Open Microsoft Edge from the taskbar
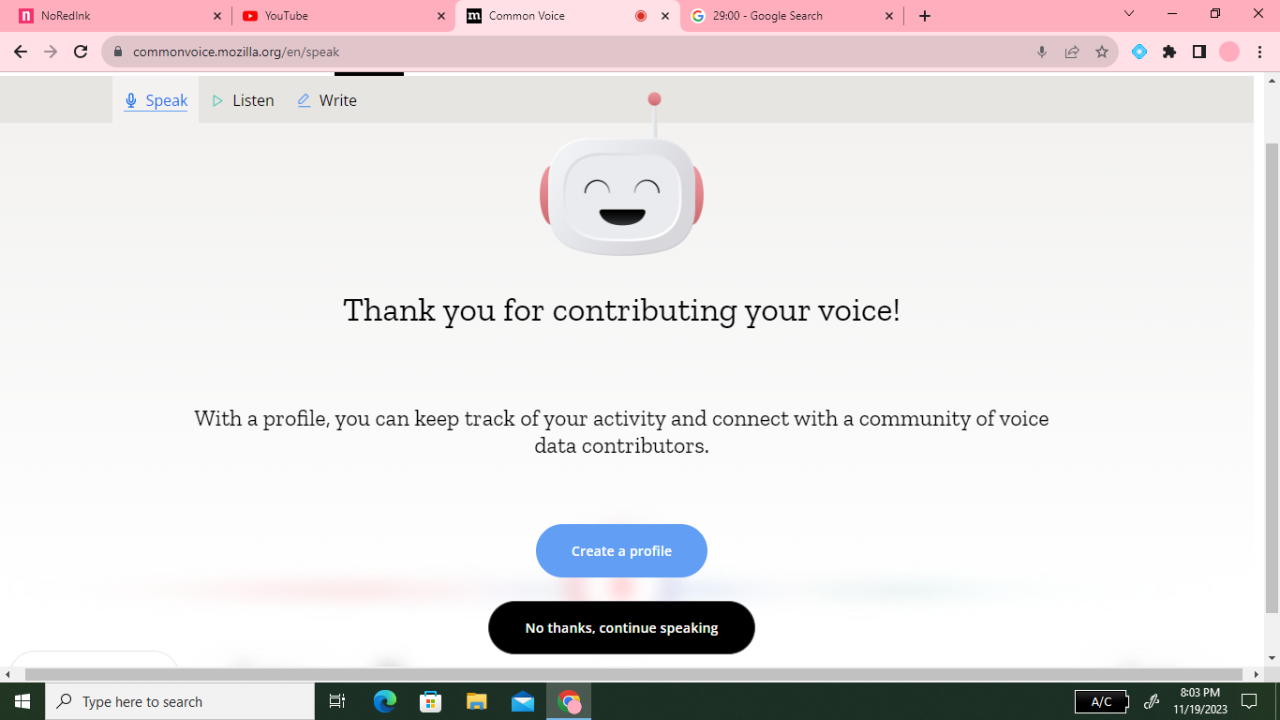 tap(385, 701)
